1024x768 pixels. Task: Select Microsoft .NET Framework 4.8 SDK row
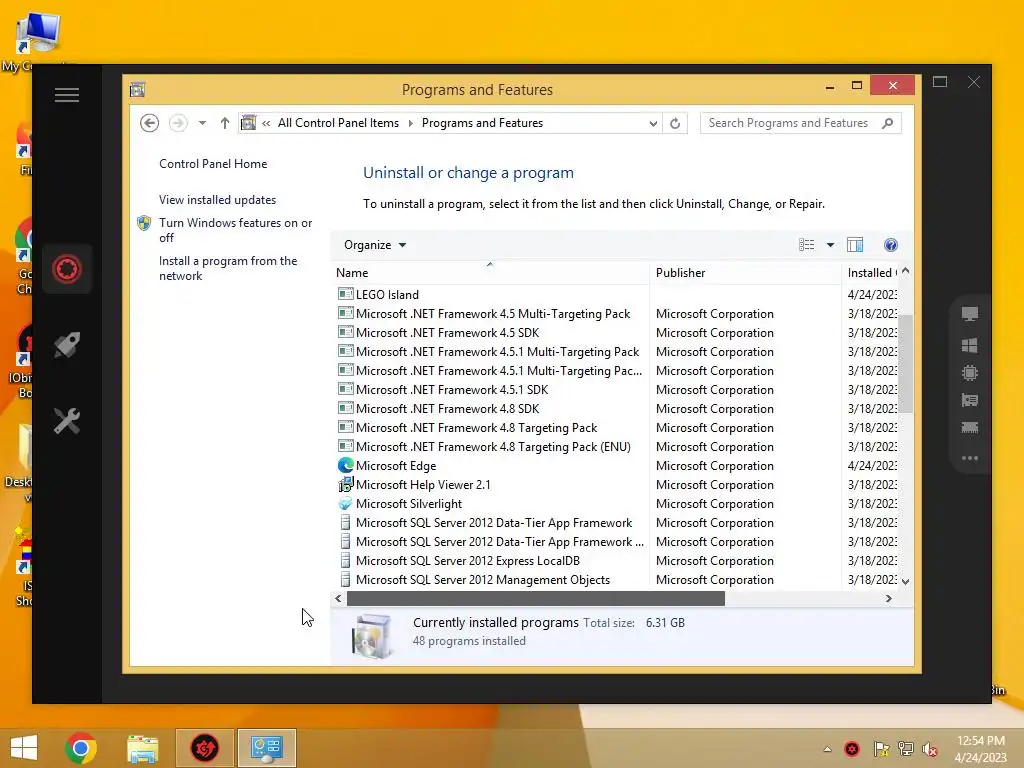tap(617, 409)
